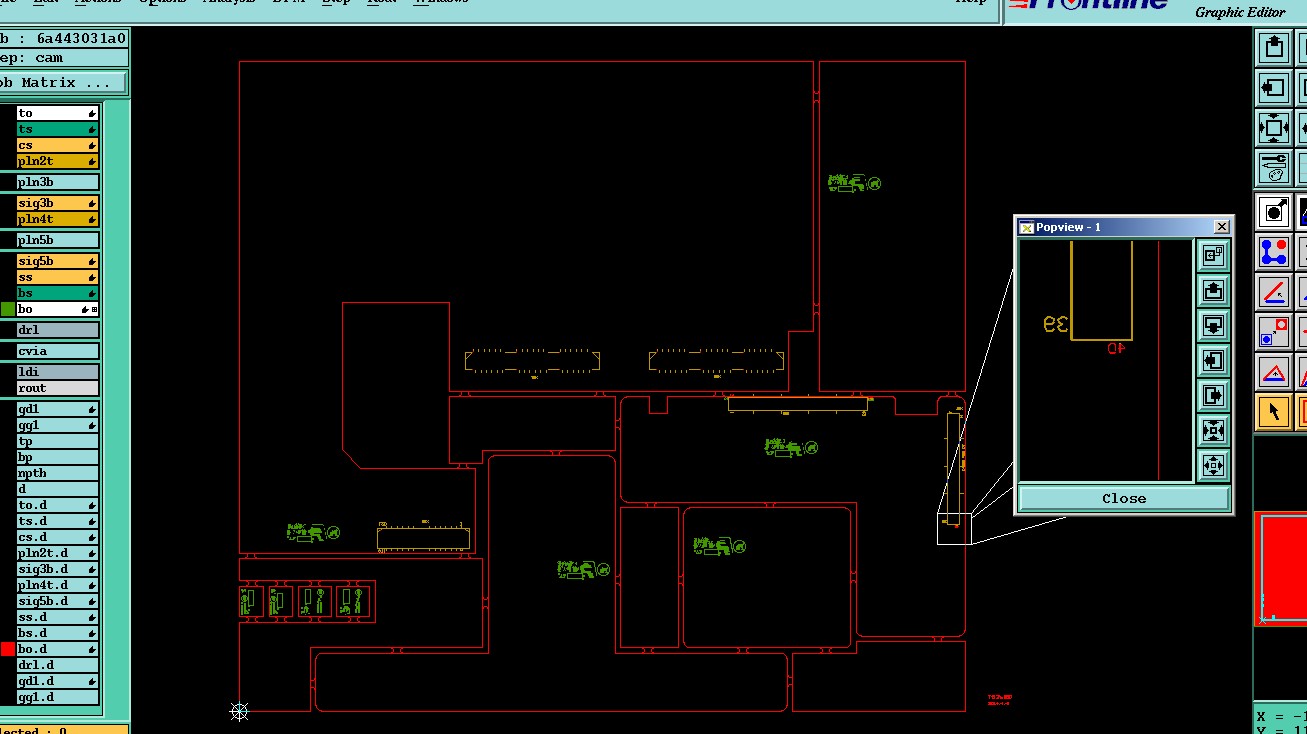Select the snap points tool icon
This screenshot has height=734, width=1307.
coord(1274,331)
